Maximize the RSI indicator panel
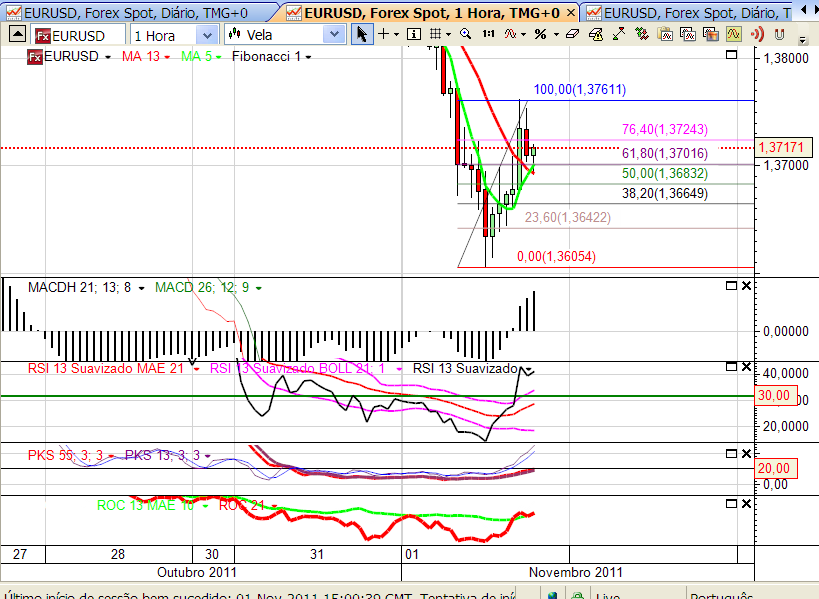The image size is (819, 599). [x=731, y=368]
